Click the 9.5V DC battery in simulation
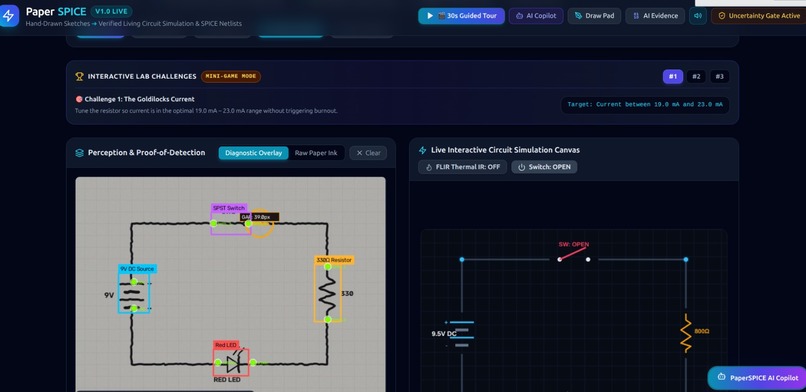 tap(461, 334)
